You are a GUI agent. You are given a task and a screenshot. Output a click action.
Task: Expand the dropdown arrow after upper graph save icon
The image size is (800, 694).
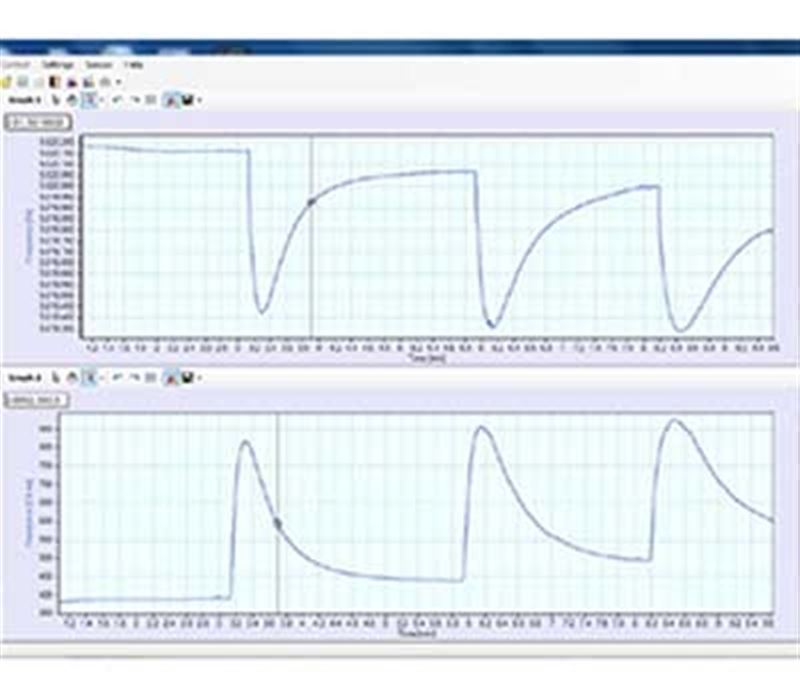(200, 99)
